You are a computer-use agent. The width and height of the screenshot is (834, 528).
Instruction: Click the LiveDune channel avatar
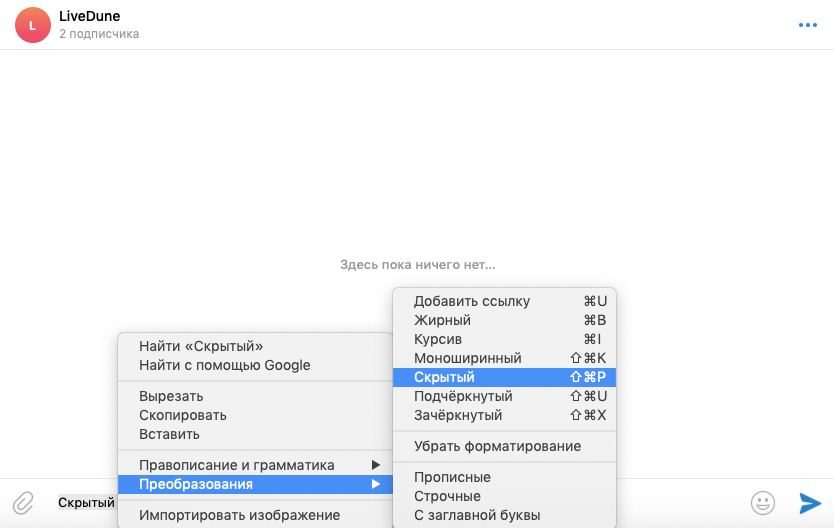coord(32,25)
